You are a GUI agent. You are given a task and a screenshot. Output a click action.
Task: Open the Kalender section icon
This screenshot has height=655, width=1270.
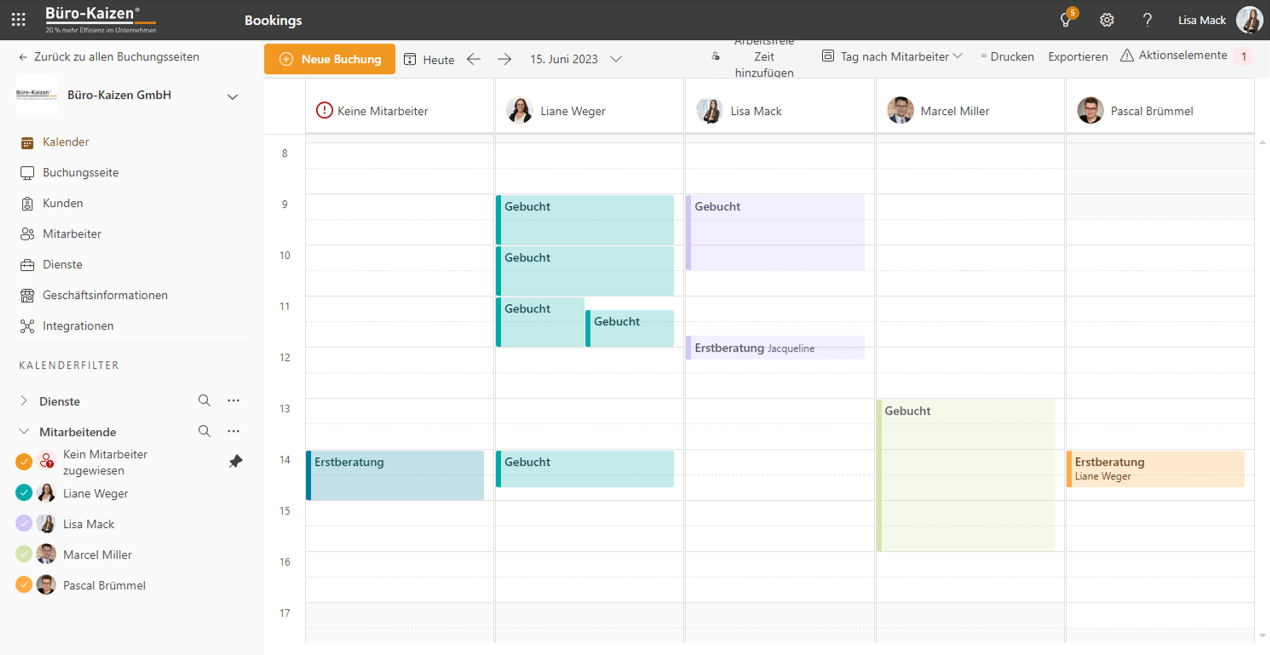click(x=25, y=141)
